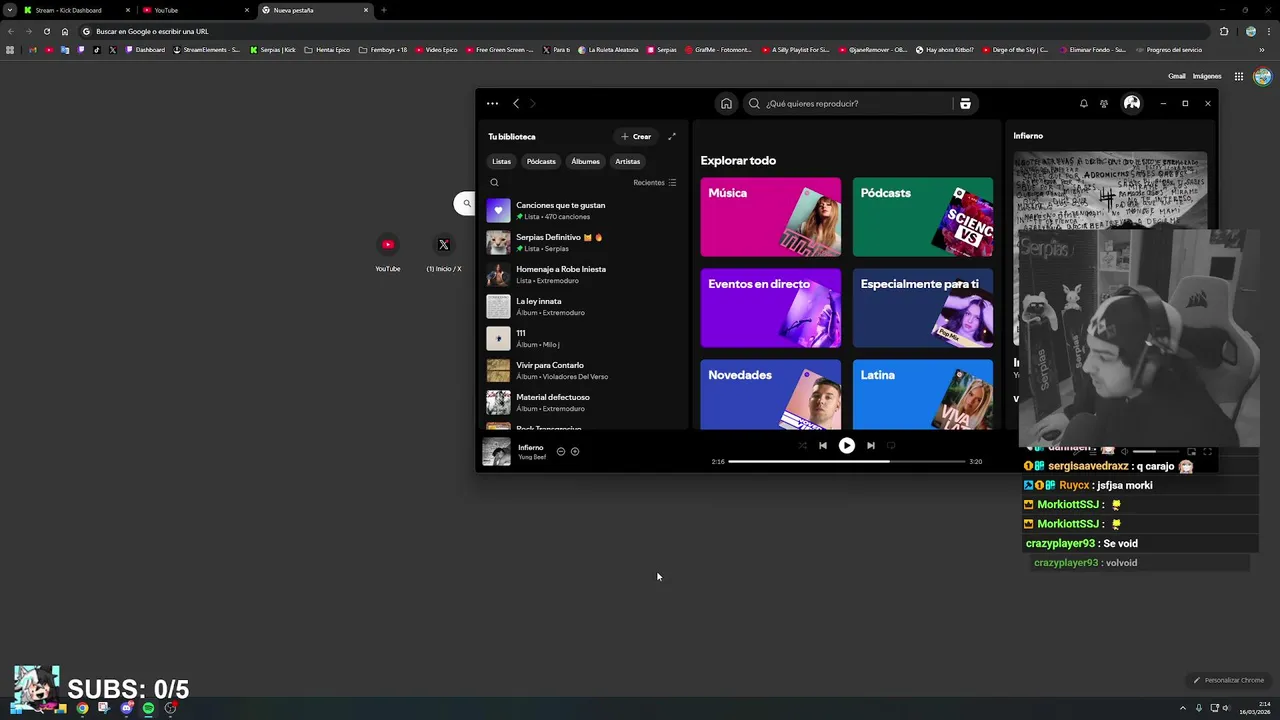
Task: Open Chrome from the Windows taskbar
Action: tap(82, 708)
